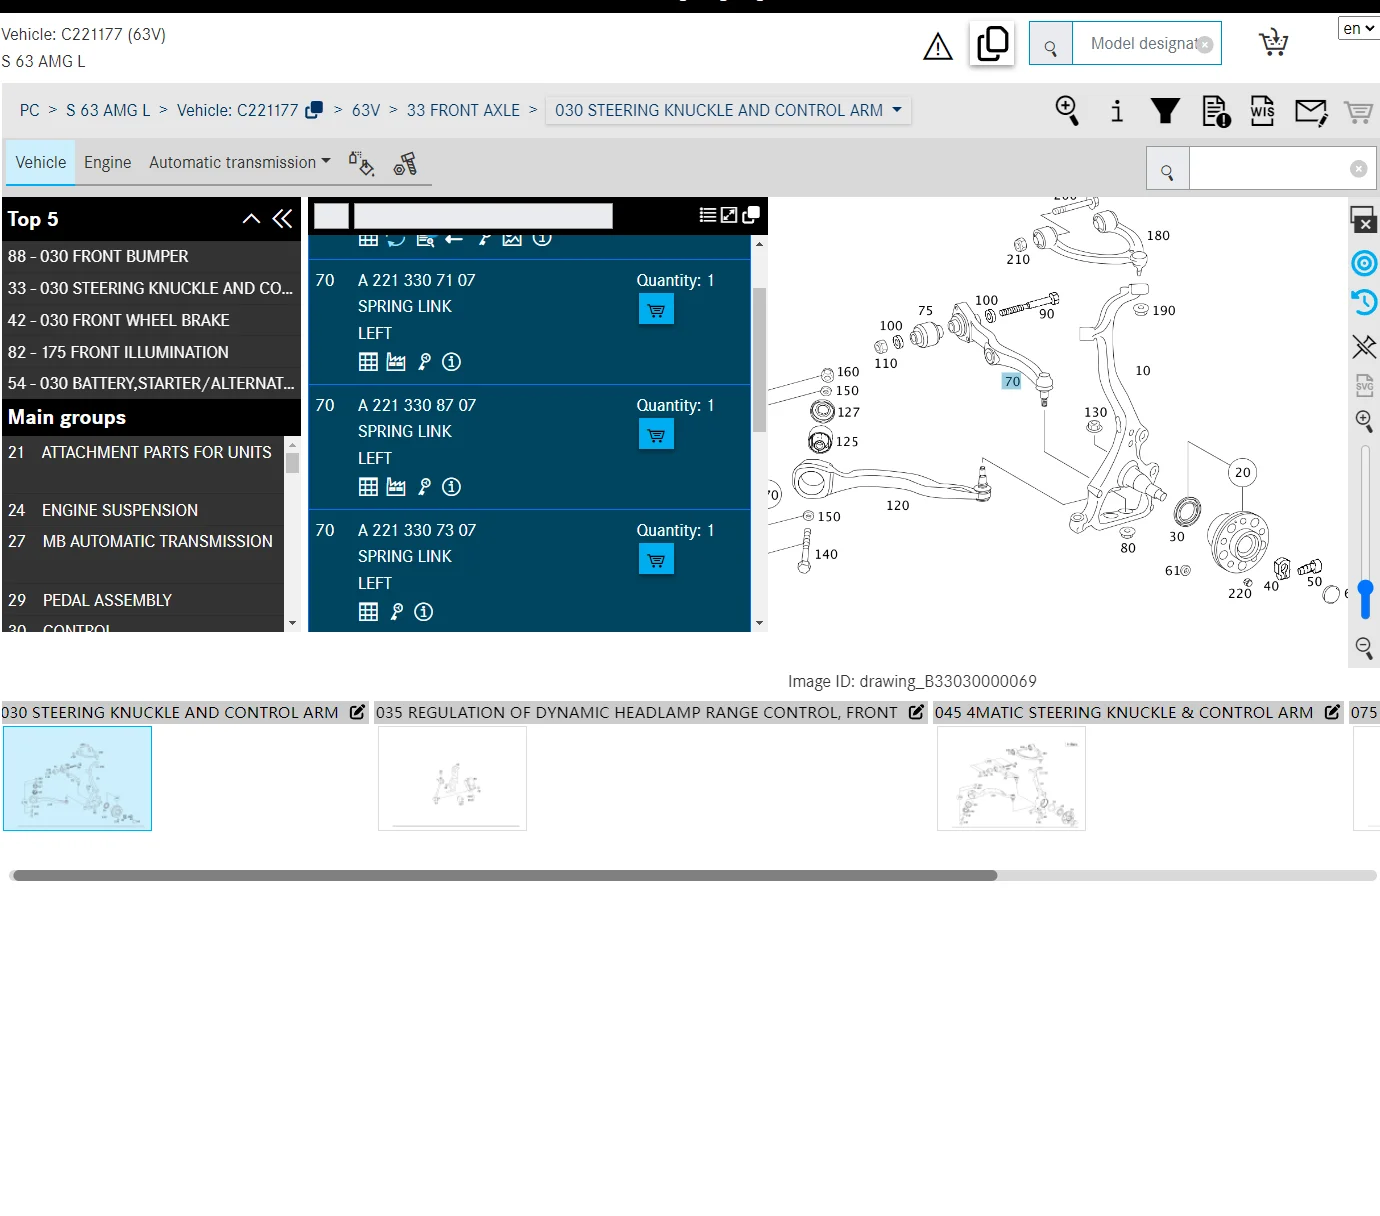
Task: Collapse the left sidebar double chevron
Action: click(x=283, y=219)
